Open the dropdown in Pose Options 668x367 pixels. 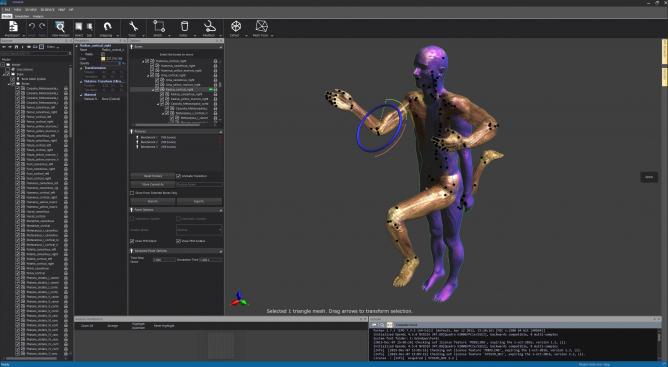click(199, 230)
